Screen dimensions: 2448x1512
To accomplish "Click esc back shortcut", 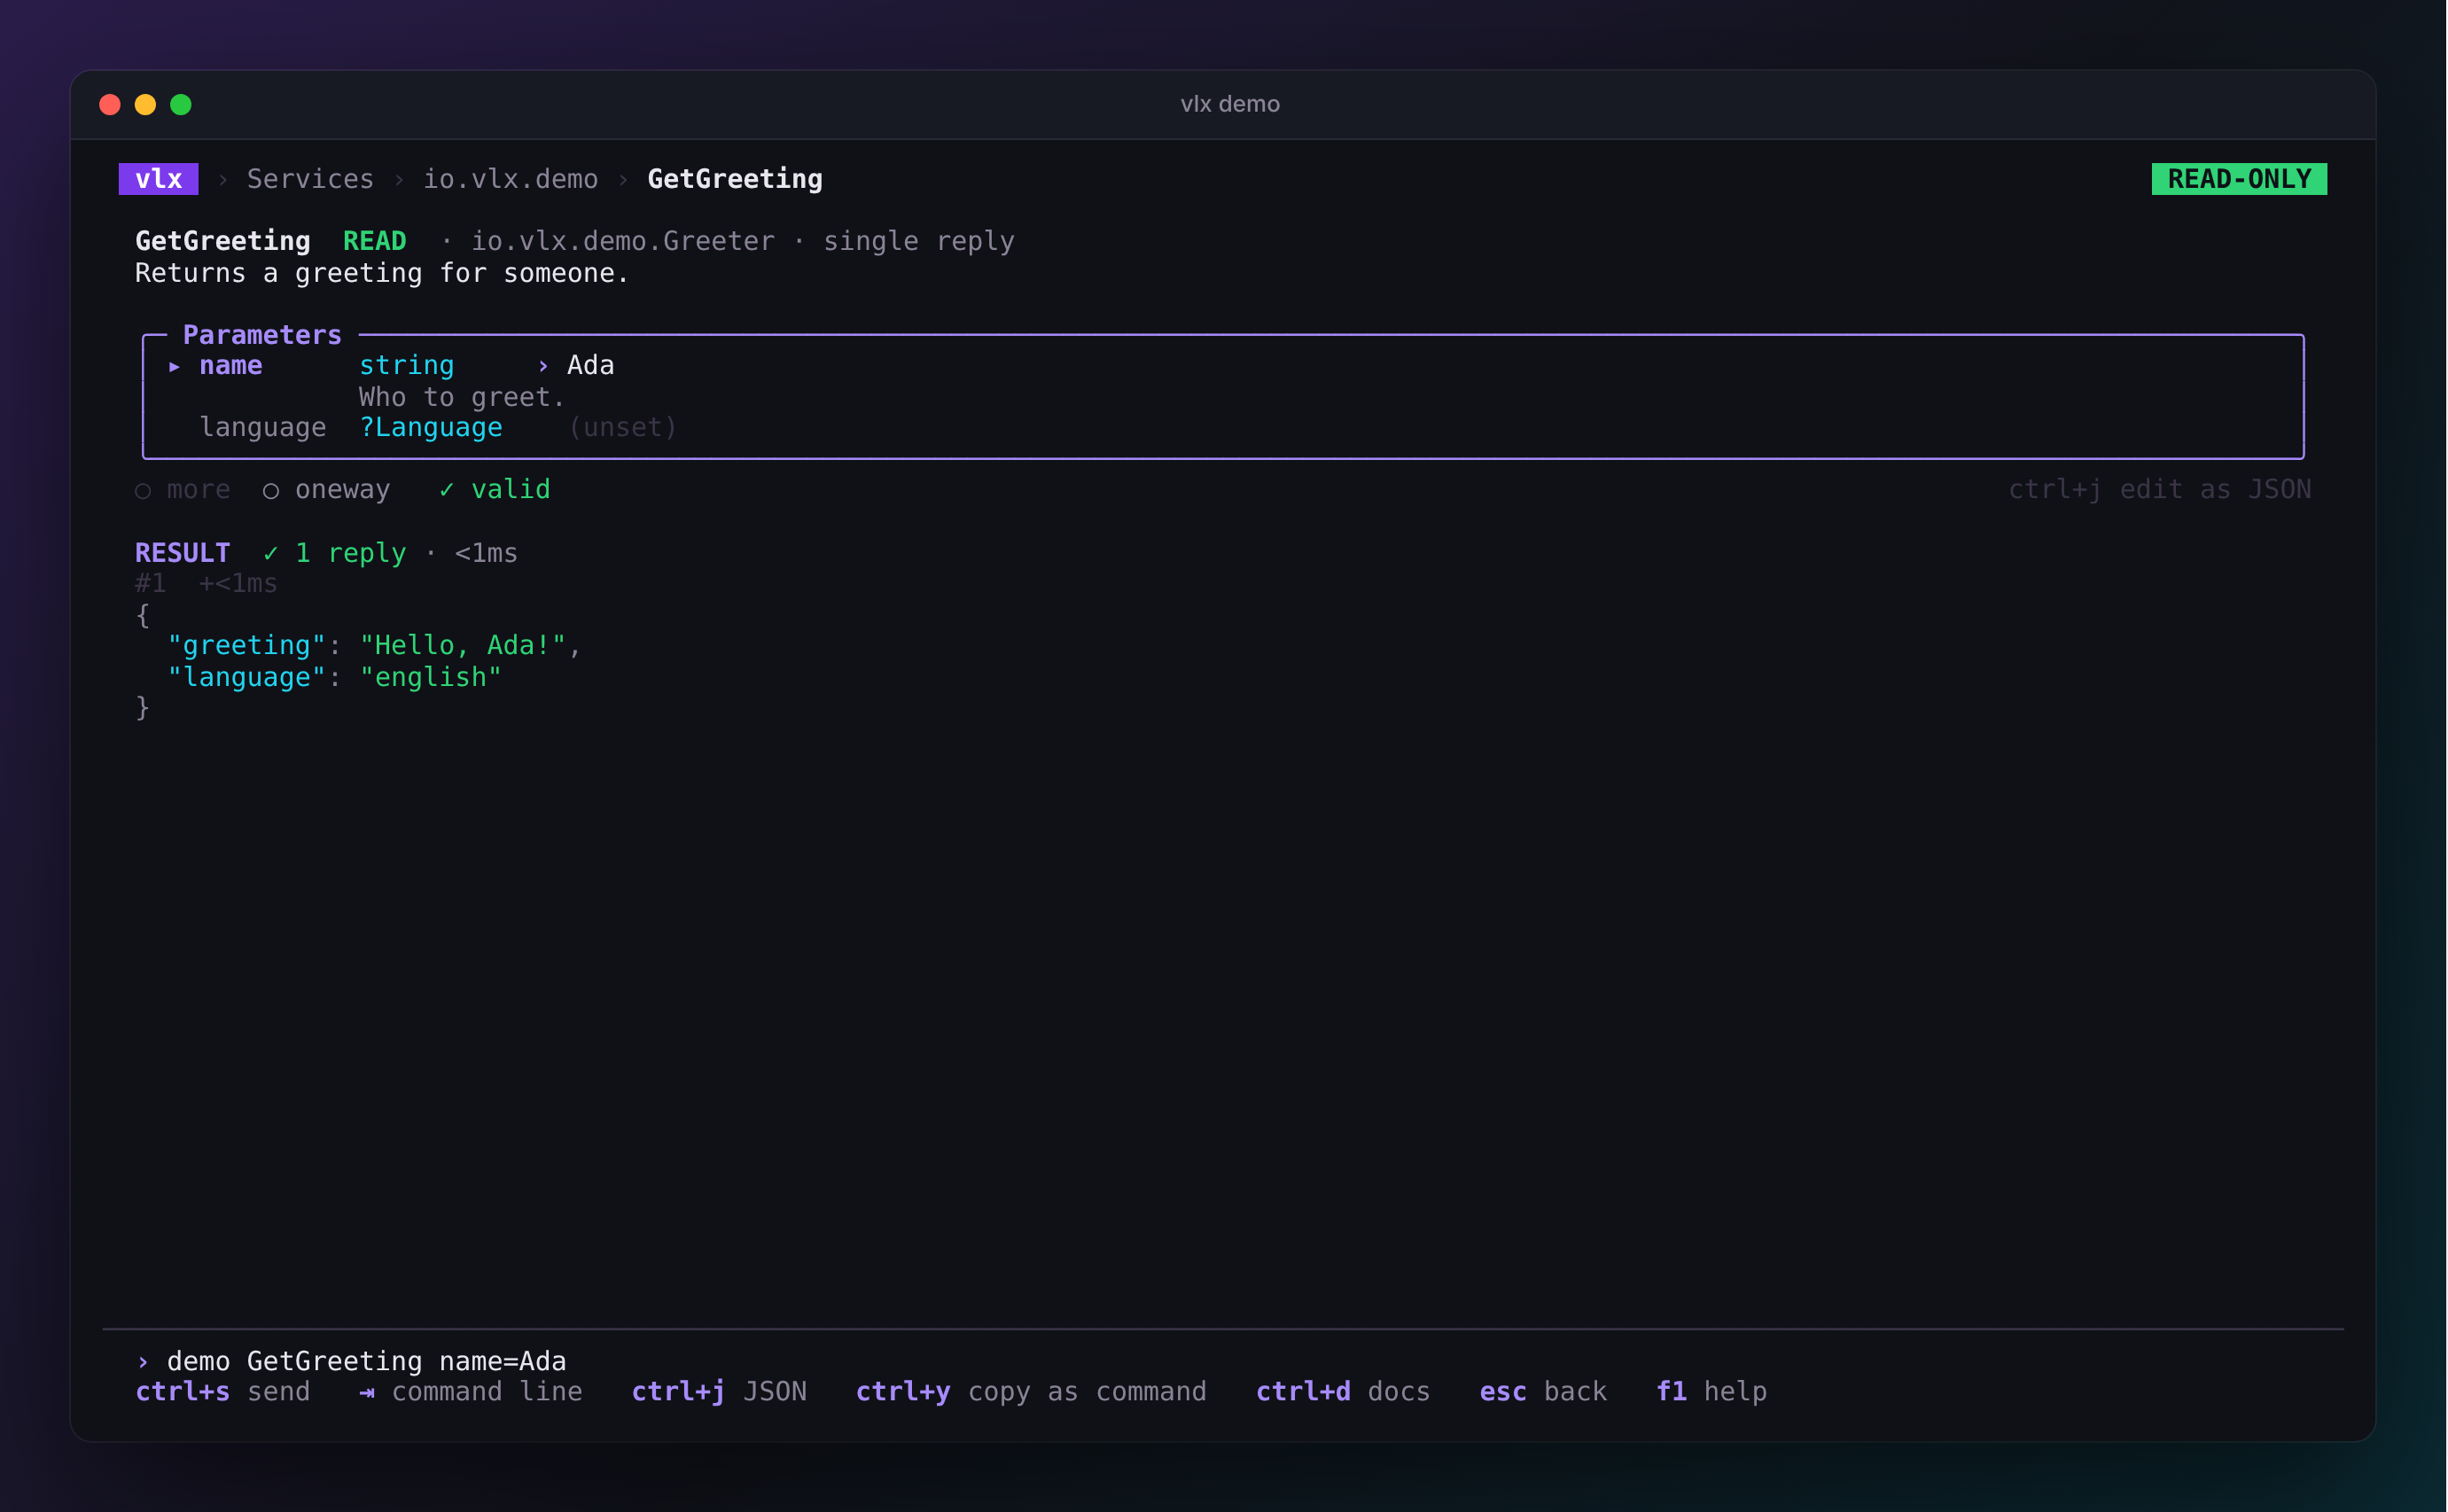I will click(x=1543, y=1392).
